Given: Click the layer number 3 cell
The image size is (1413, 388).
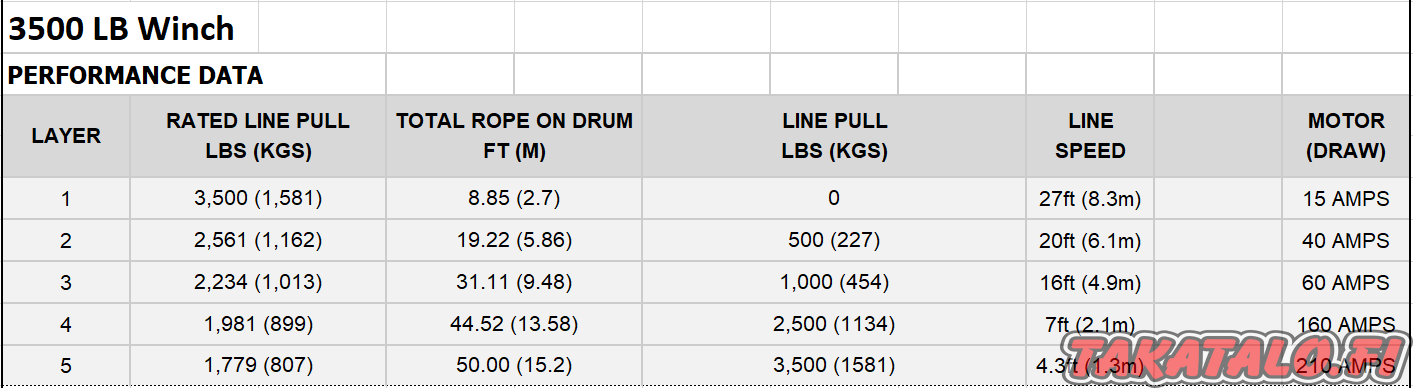Looking at the screenshot, I should click(66, 283).
